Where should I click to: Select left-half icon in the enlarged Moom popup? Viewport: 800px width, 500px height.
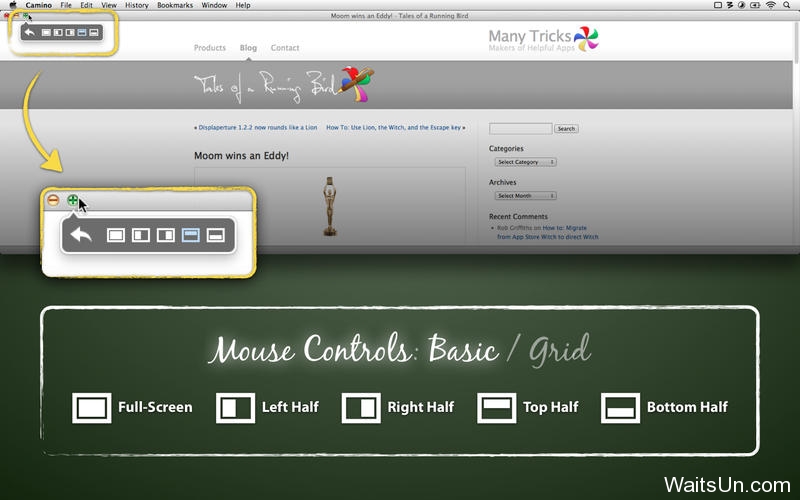click(x=141, y=235)
